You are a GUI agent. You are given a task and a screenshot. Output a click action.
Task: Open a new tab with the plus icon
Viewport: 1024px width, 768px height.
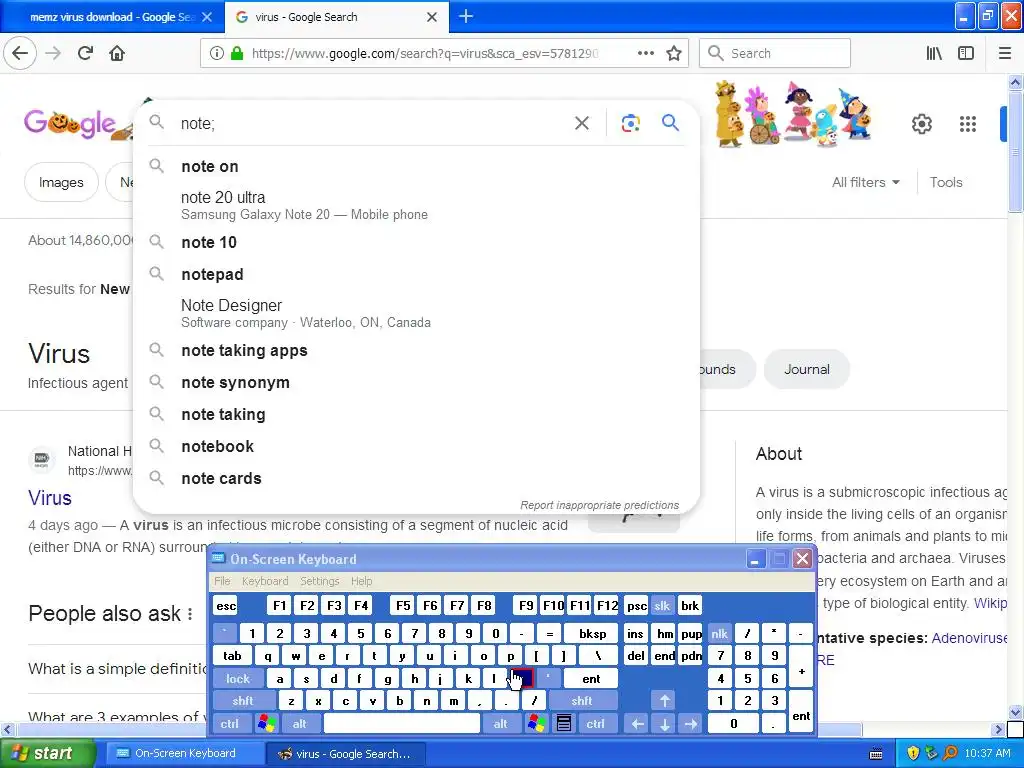coord(466,16)
